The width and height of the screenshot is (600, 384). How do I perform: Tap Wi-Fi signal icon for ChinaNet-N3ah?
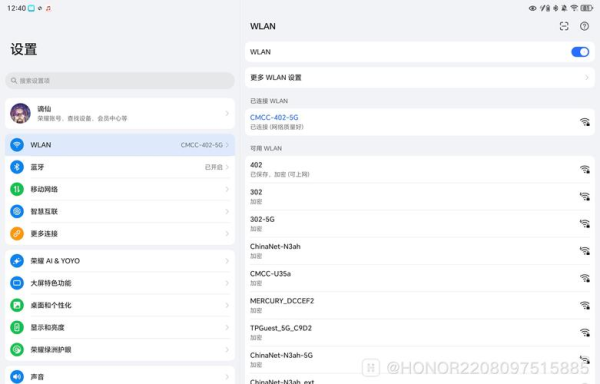click(x=584, y=251)
